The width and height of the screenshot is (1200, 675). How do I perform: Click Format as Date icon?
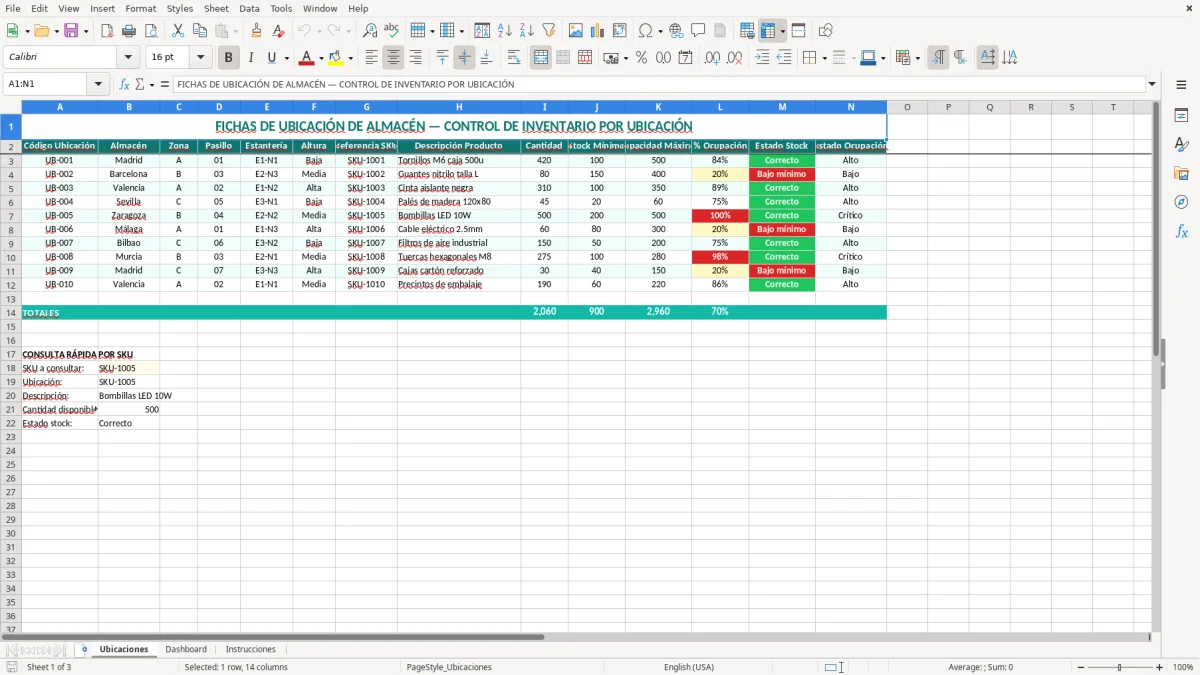tap(685, 58)
